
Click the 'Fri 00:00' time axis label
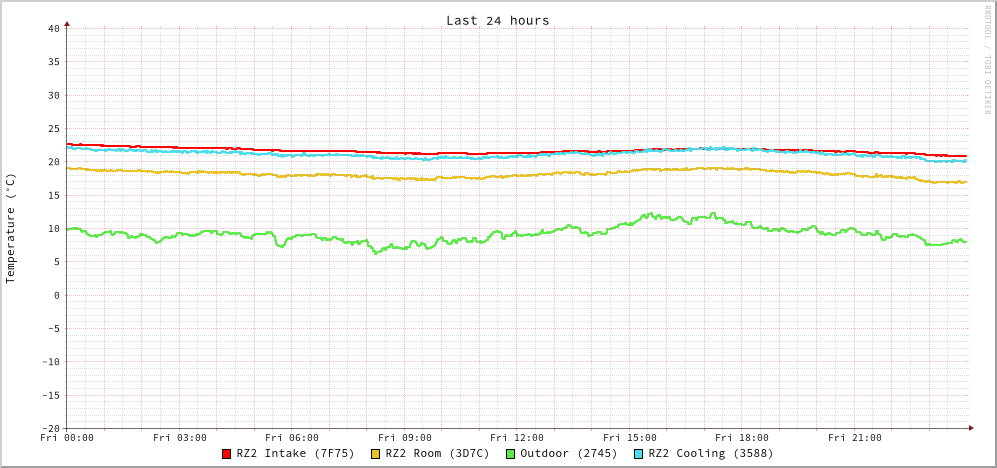(x=67, y=438)
